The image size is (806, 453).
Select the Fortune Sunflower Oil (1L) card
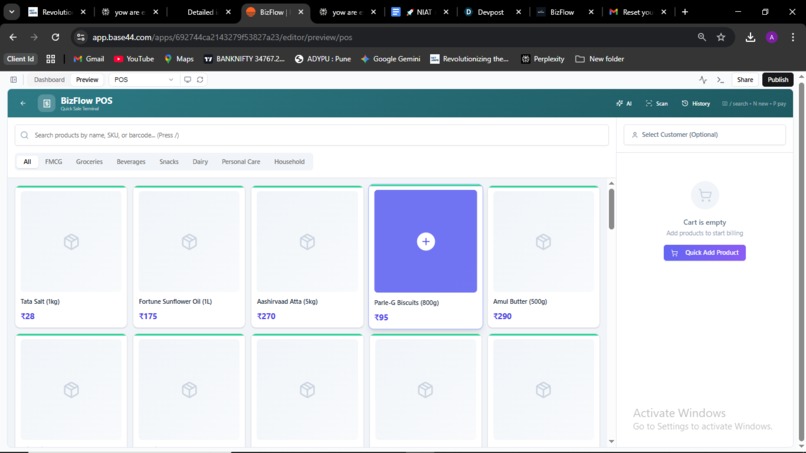(189, 257)
